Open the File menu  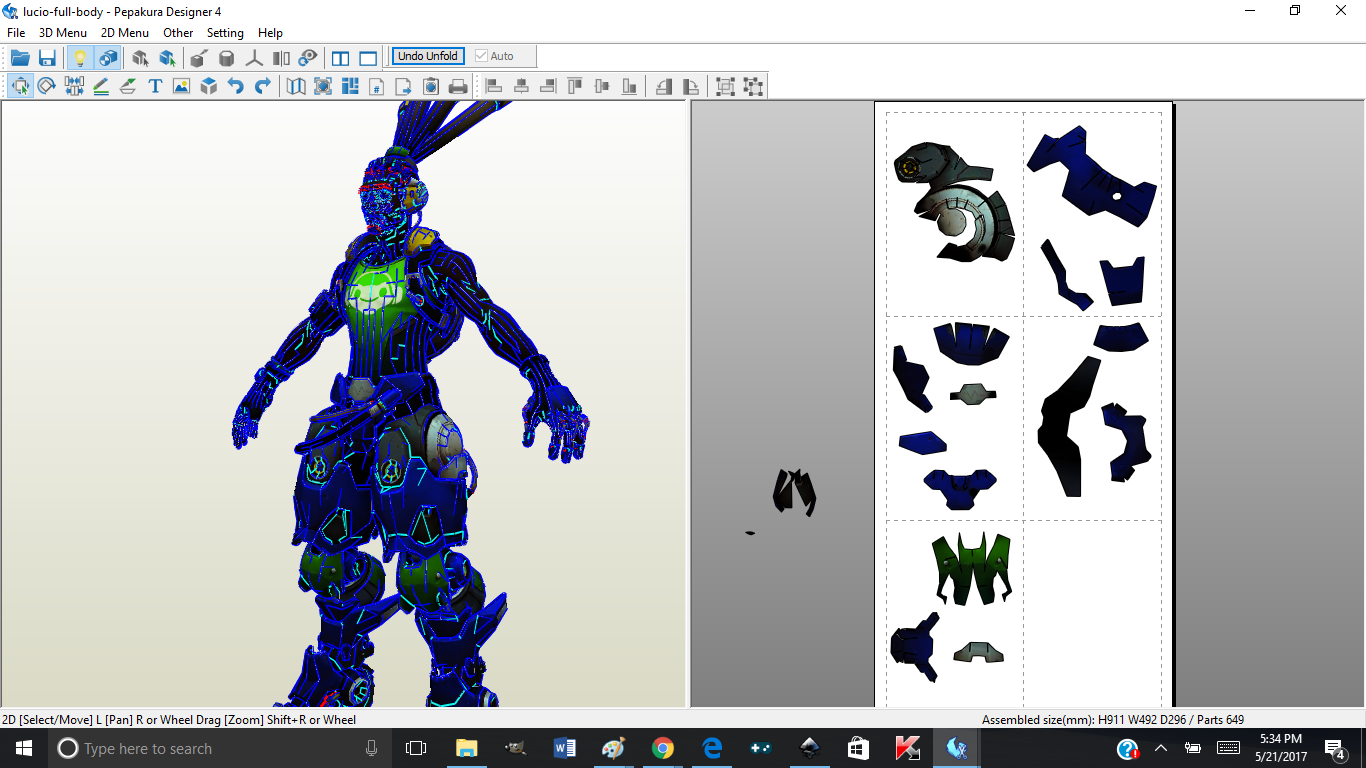[16, 33]
